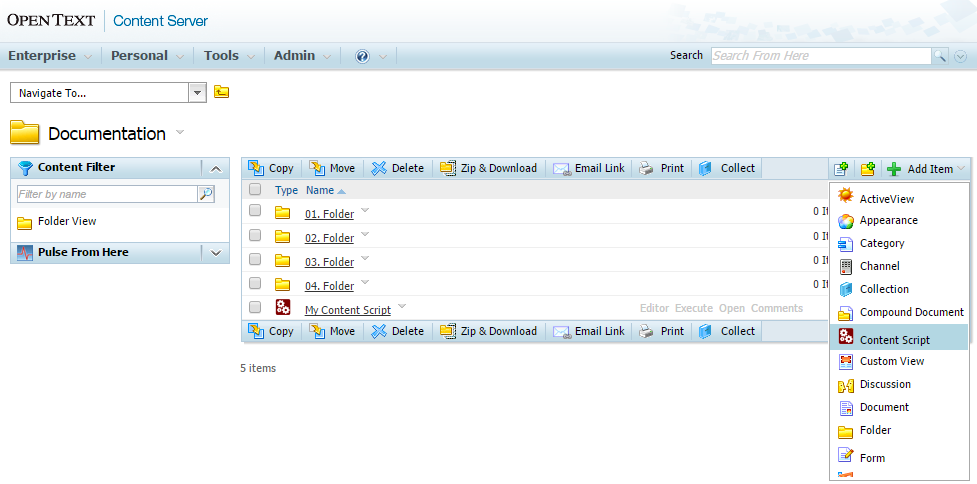The image size is (977, 484).
Task: Click the green plus Add Item icon
Action: (x=894, y=169)
